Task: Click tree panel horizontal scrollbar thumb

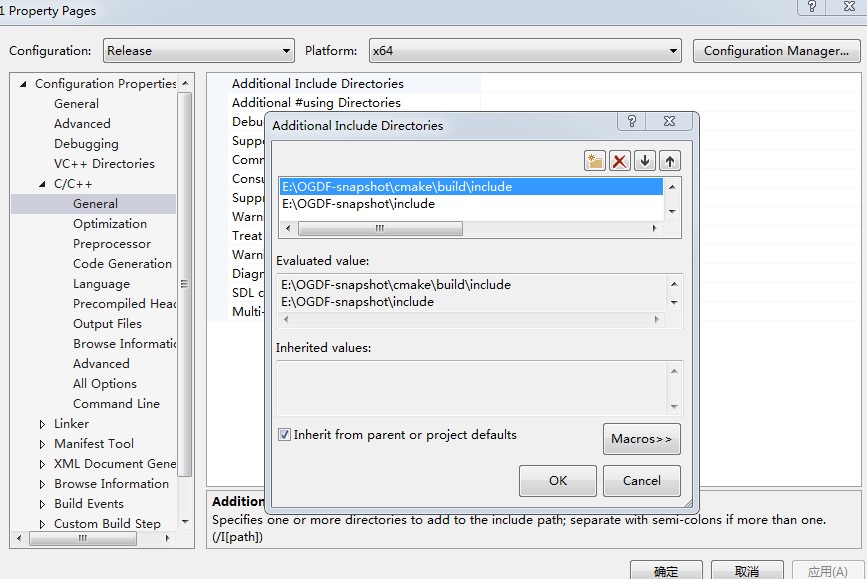Action: tap(82, 538)
